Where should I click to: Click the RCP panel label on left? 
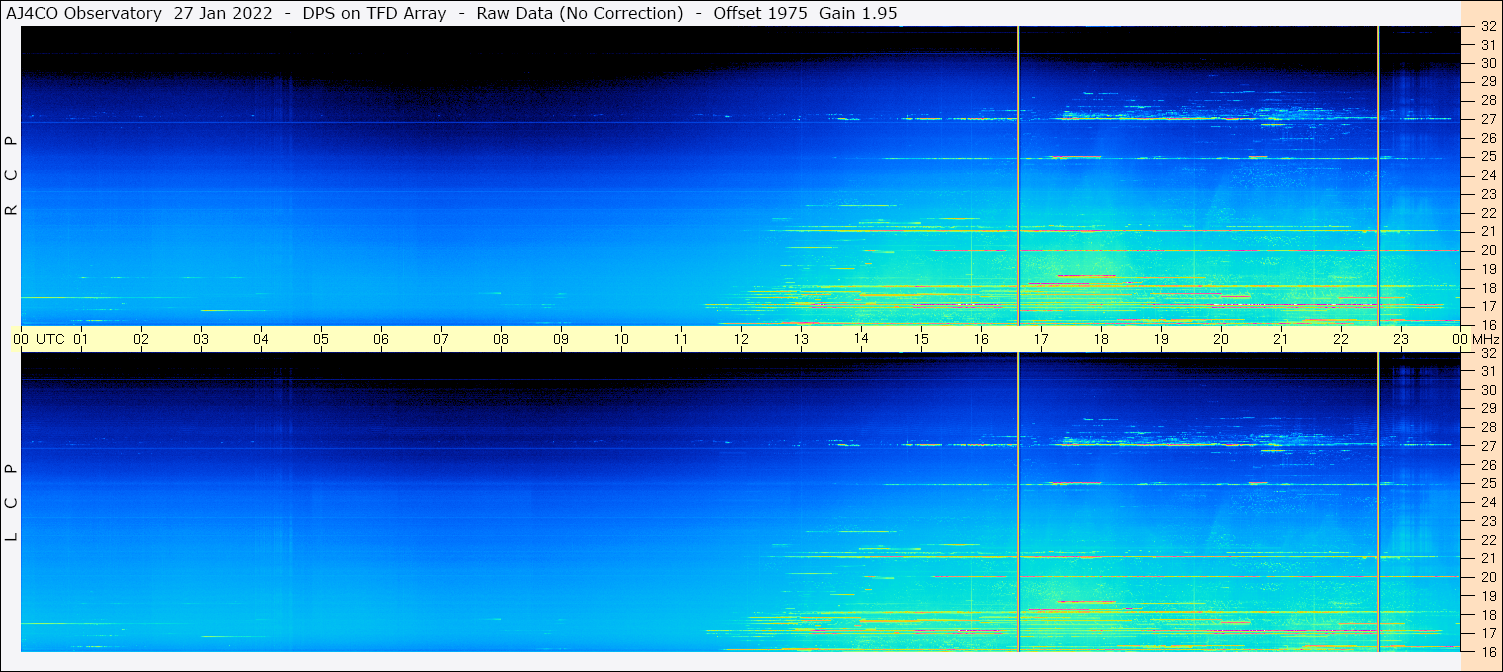coord(12,176)
